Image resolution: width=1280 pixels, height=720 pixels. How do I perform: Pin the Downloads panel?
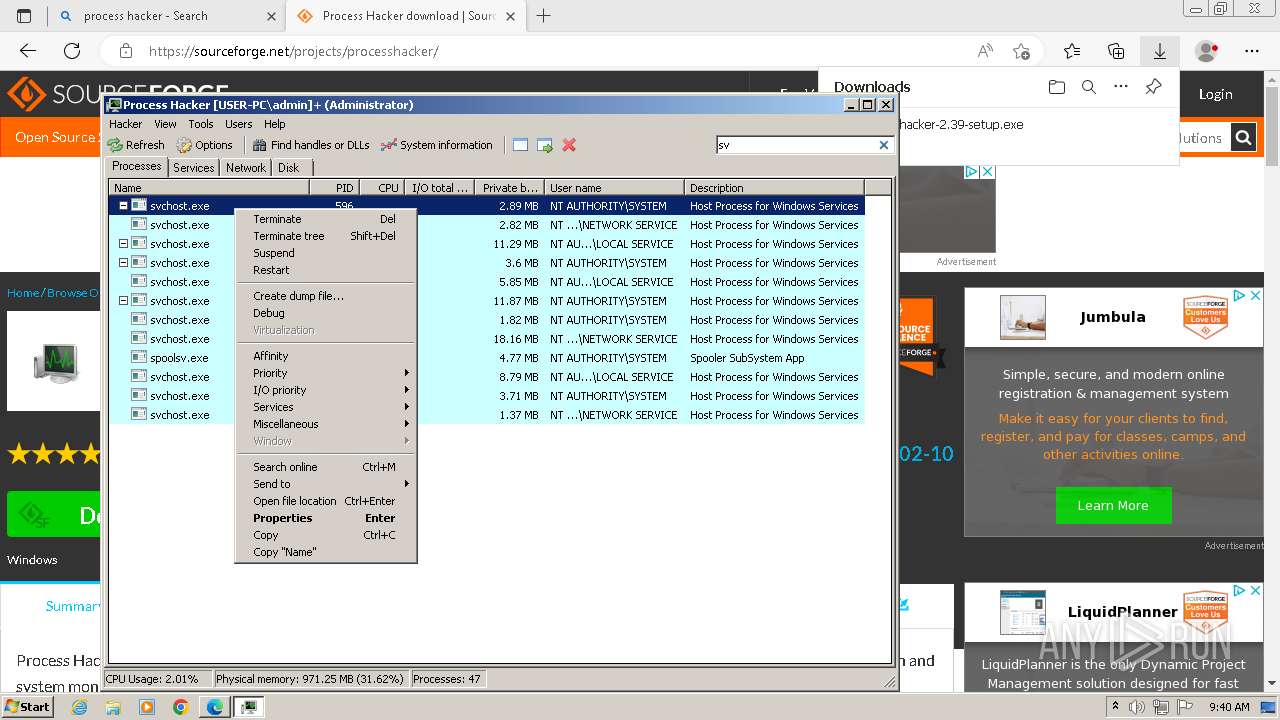1153,87
